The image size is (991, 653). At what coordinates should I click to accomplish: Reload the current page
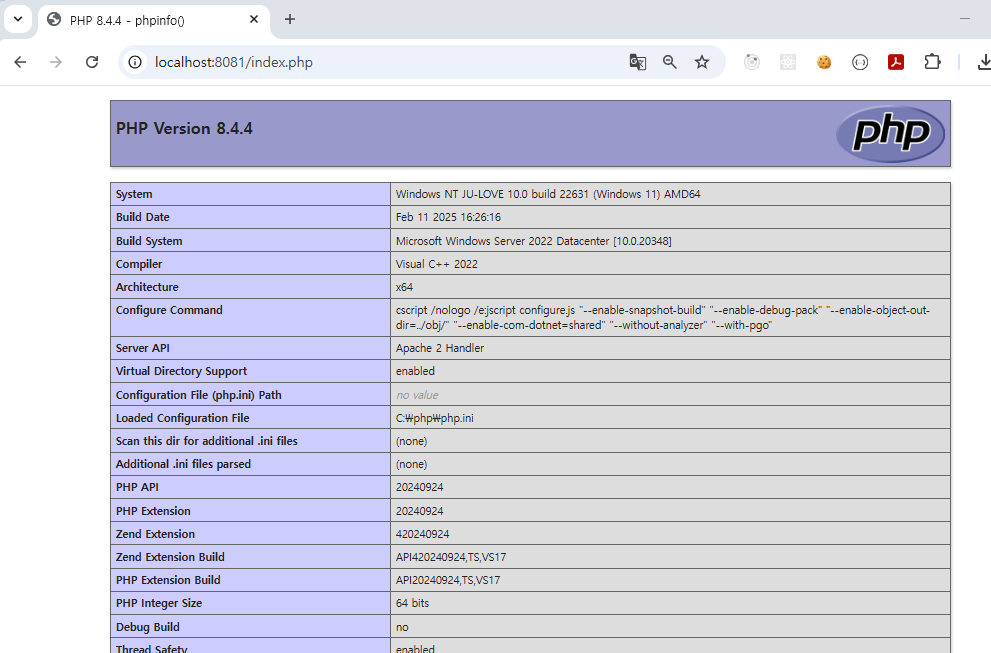[92, 61]
